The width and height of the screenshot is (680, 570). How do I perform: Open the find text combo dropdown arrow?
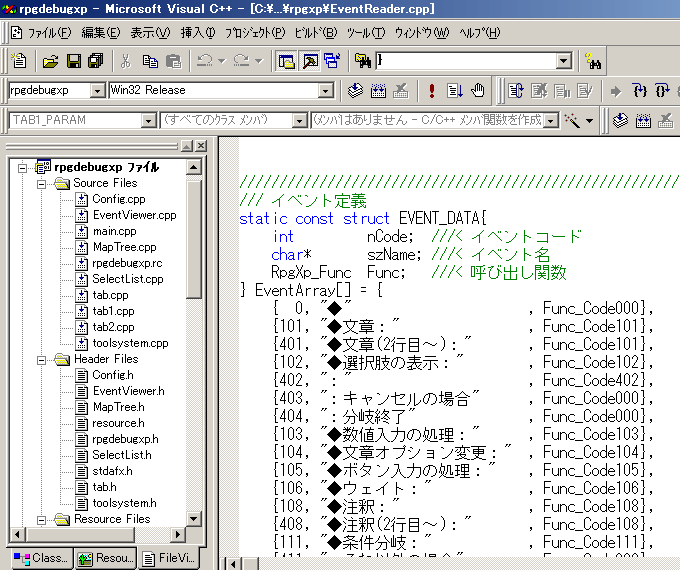pos(563,61)
